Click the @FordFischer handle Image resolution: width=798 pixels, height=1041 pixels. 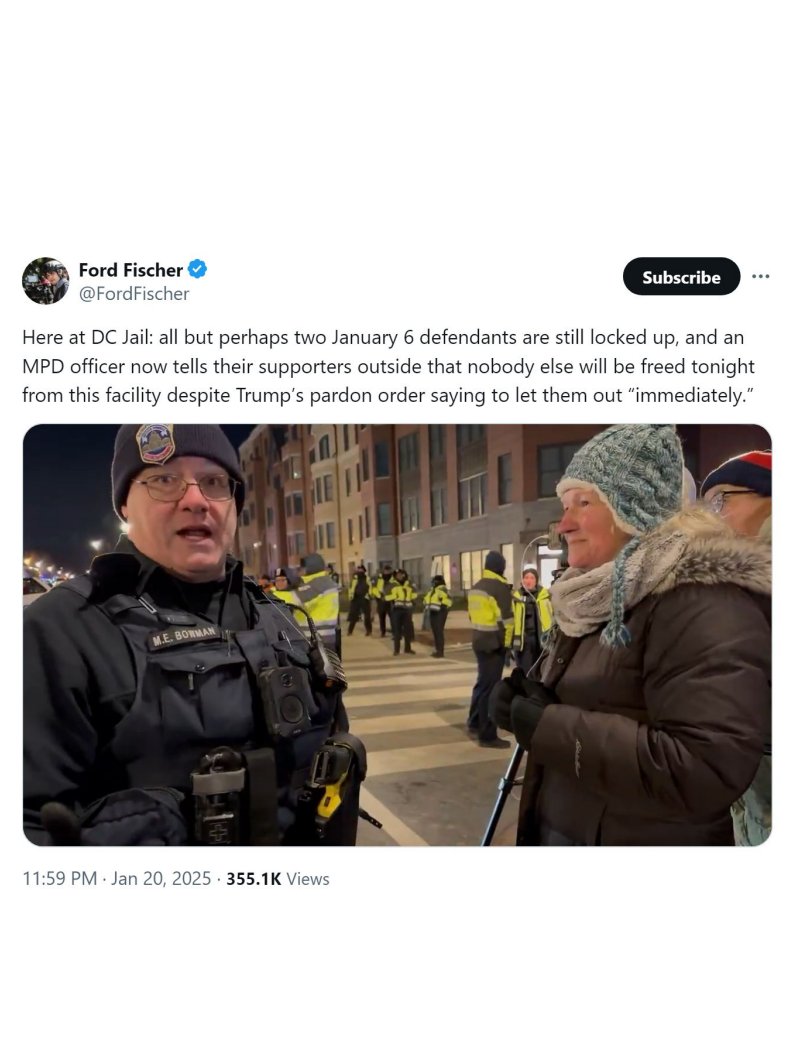click(134, 293)
